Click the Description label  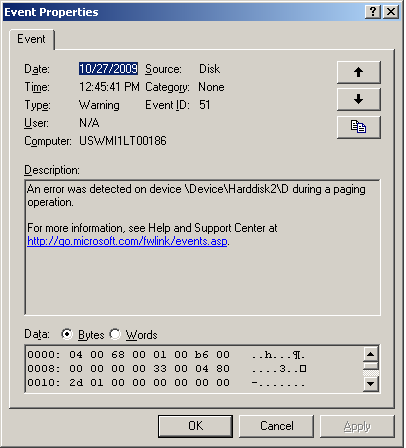point(52,170)
